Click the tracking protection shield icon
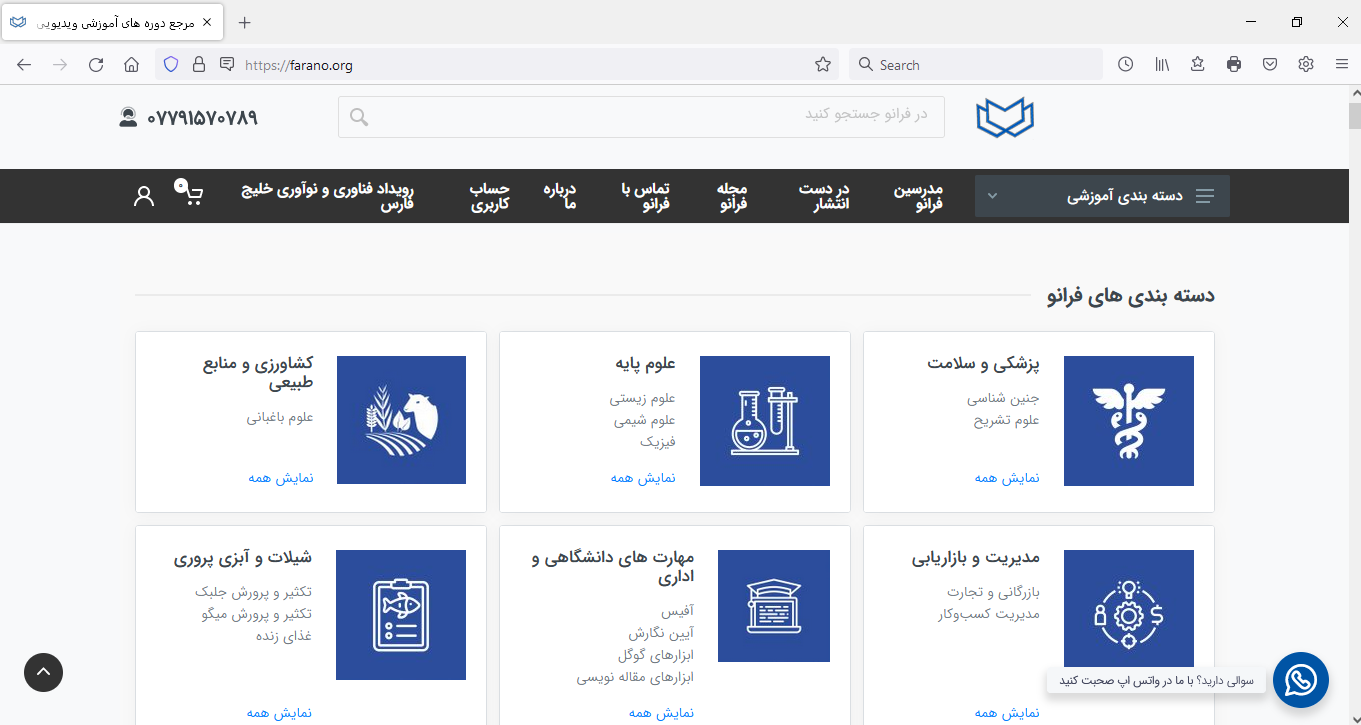1361x725 pixels. (x=171, y=65)
